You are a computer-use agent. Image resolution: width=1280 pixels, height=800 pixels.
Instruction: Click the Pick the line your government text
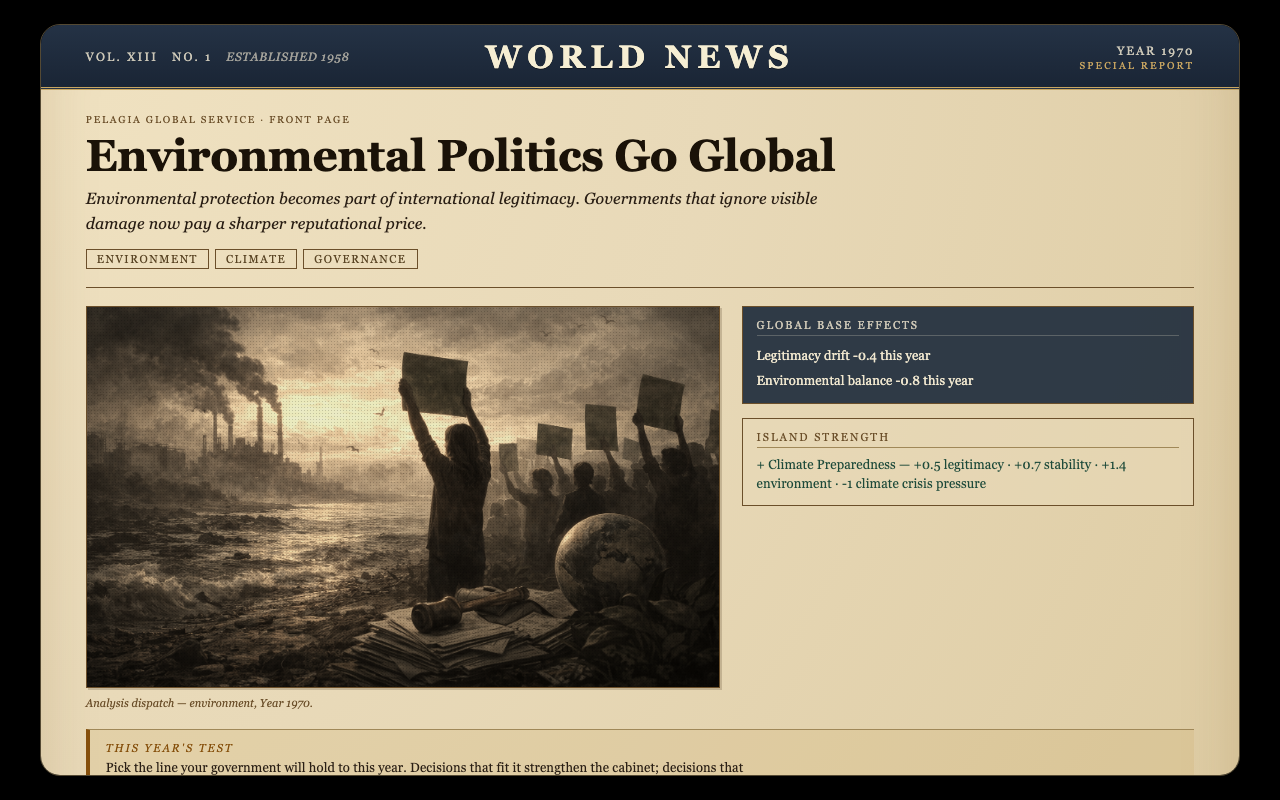(x=424, y=768)
